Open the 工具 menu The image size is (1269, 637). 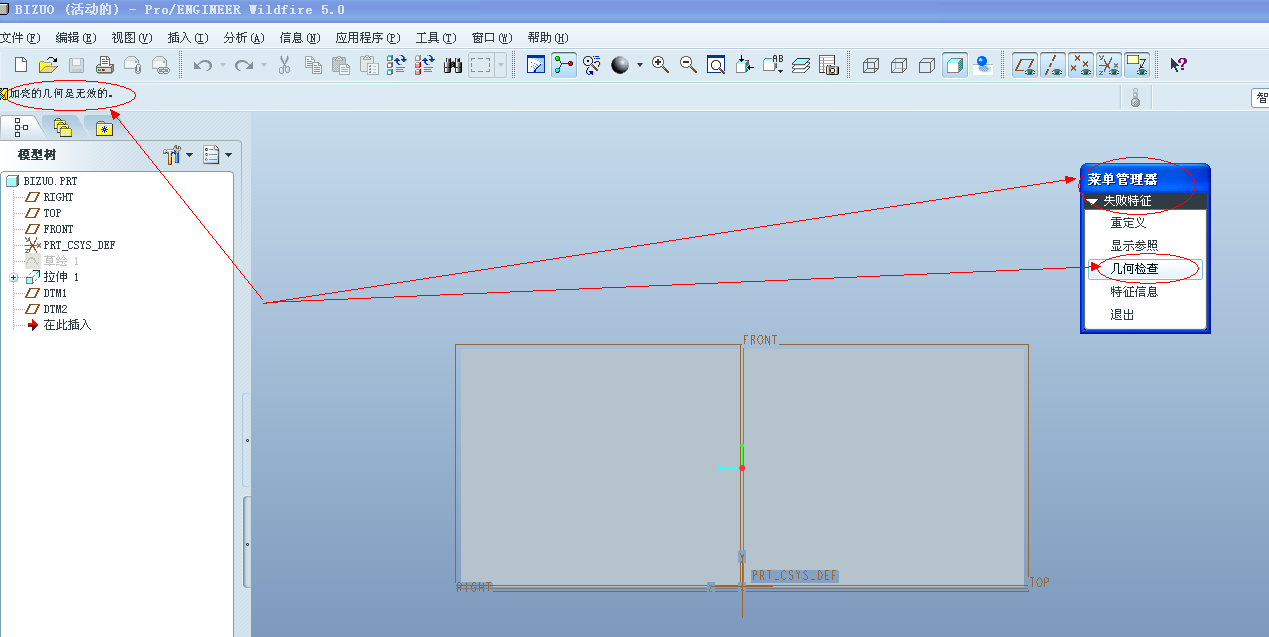(436, 38)
